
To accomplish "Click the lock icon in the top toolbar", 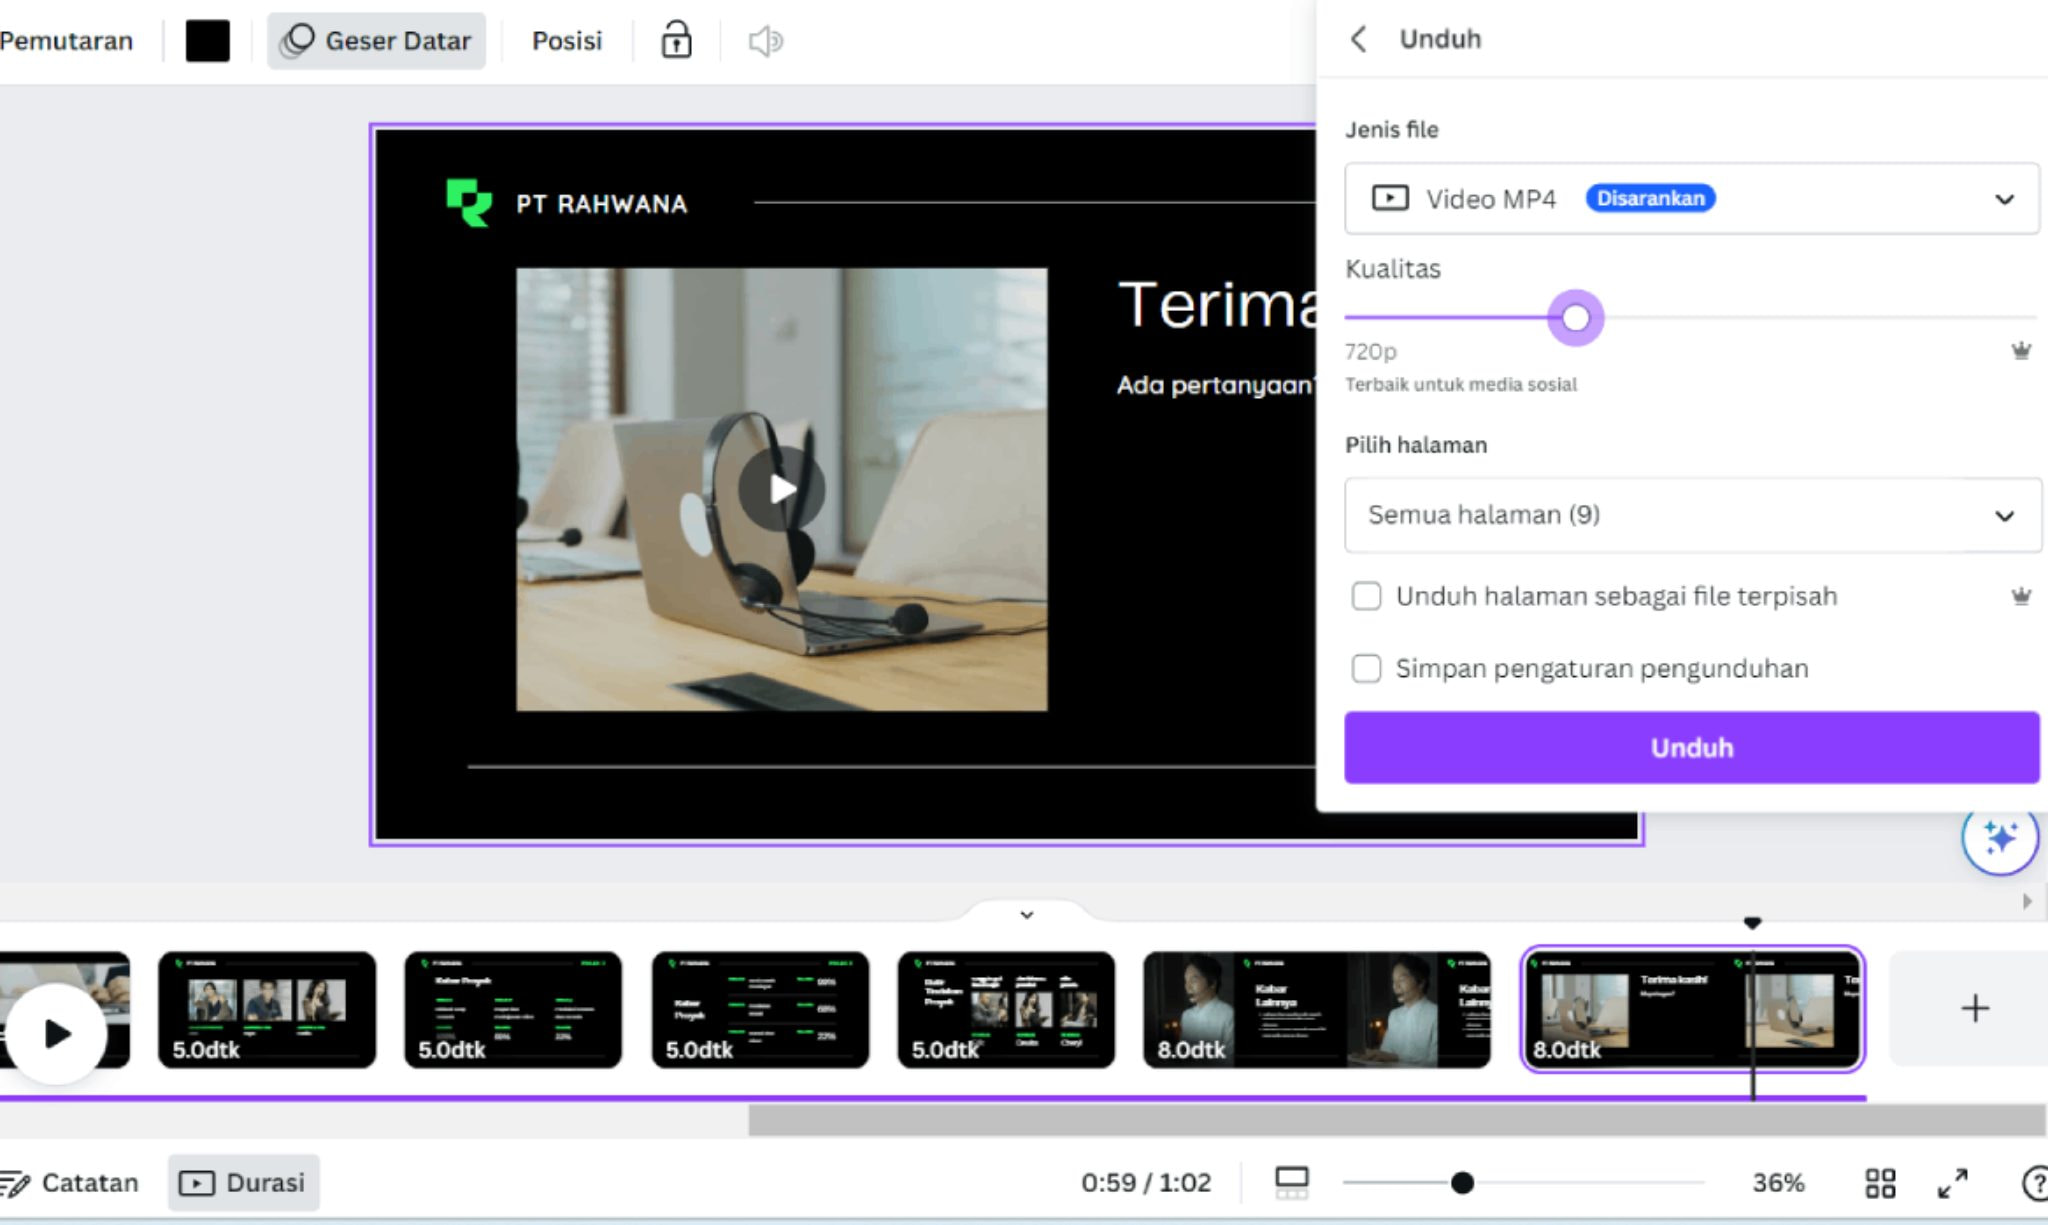I will click(676, 40).
